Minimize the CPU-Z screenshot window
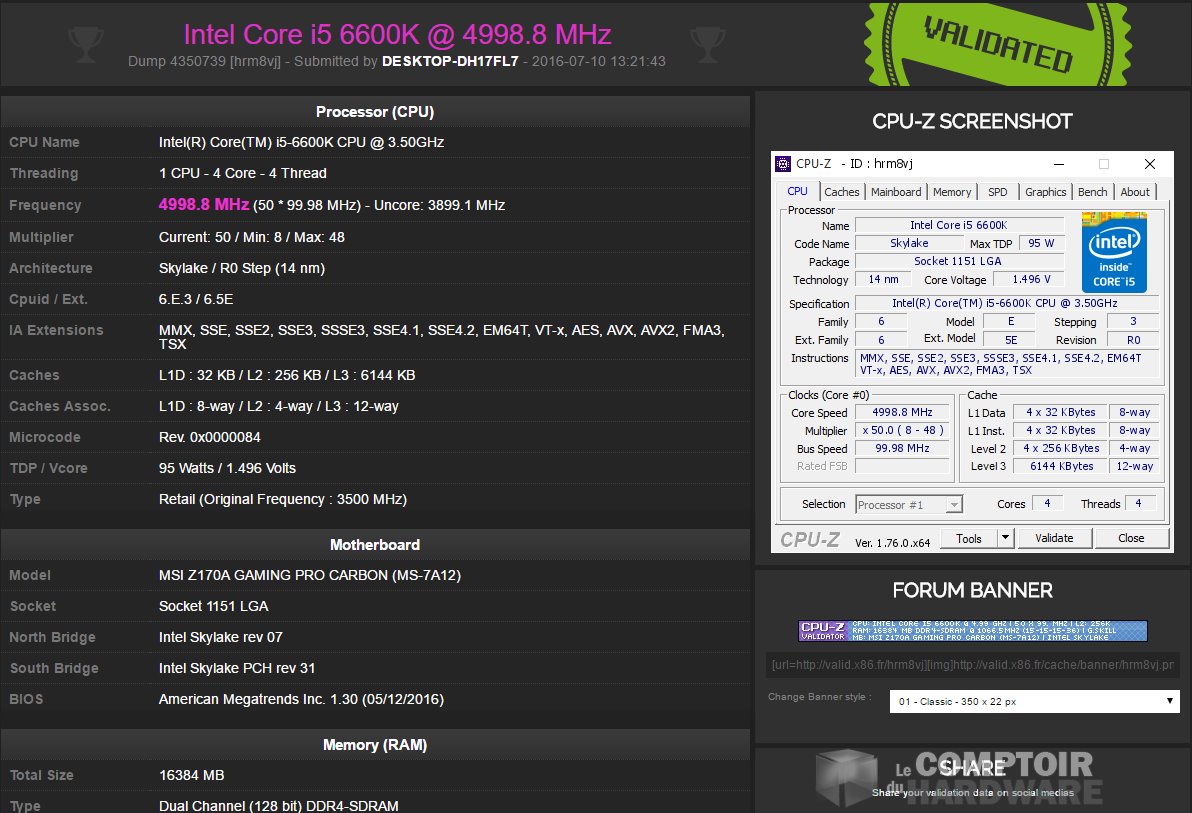The image size is (1192, 813). [x=1059, y=164]
